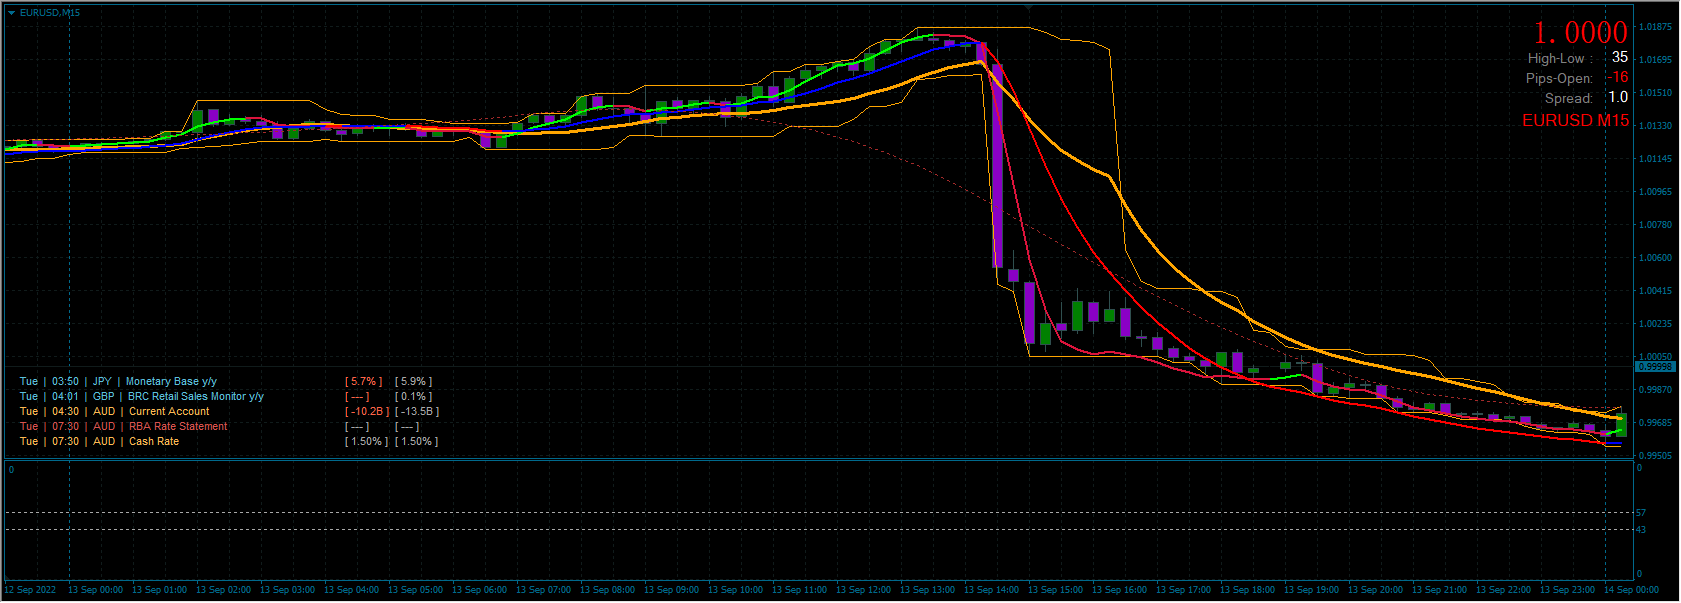Click the AUD Cash Rate news line
The image size is (1681, 603).
tap(154, 441)
